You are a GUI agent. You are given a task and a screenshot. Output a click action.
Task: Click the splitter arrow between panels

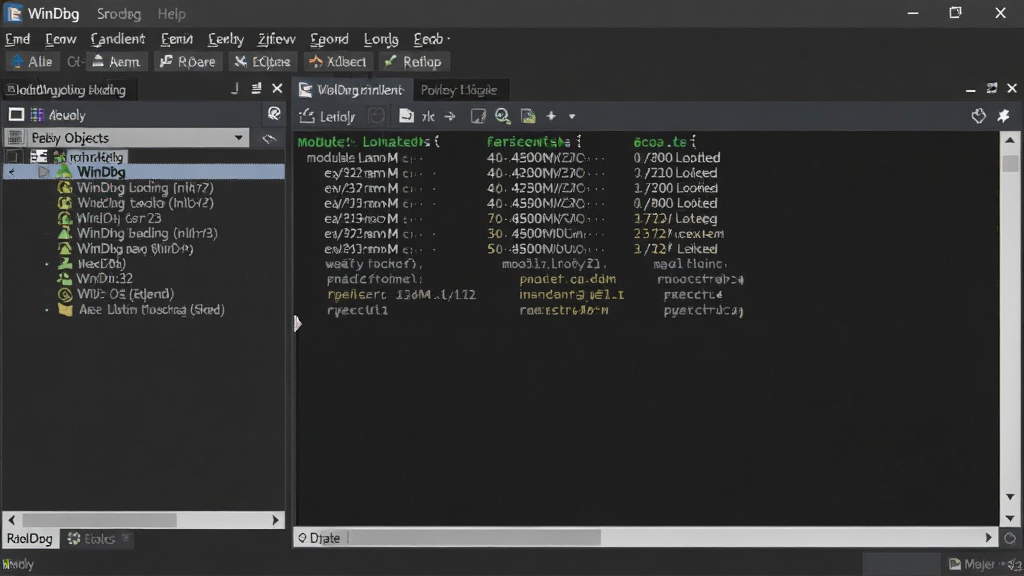coord(297,323)
